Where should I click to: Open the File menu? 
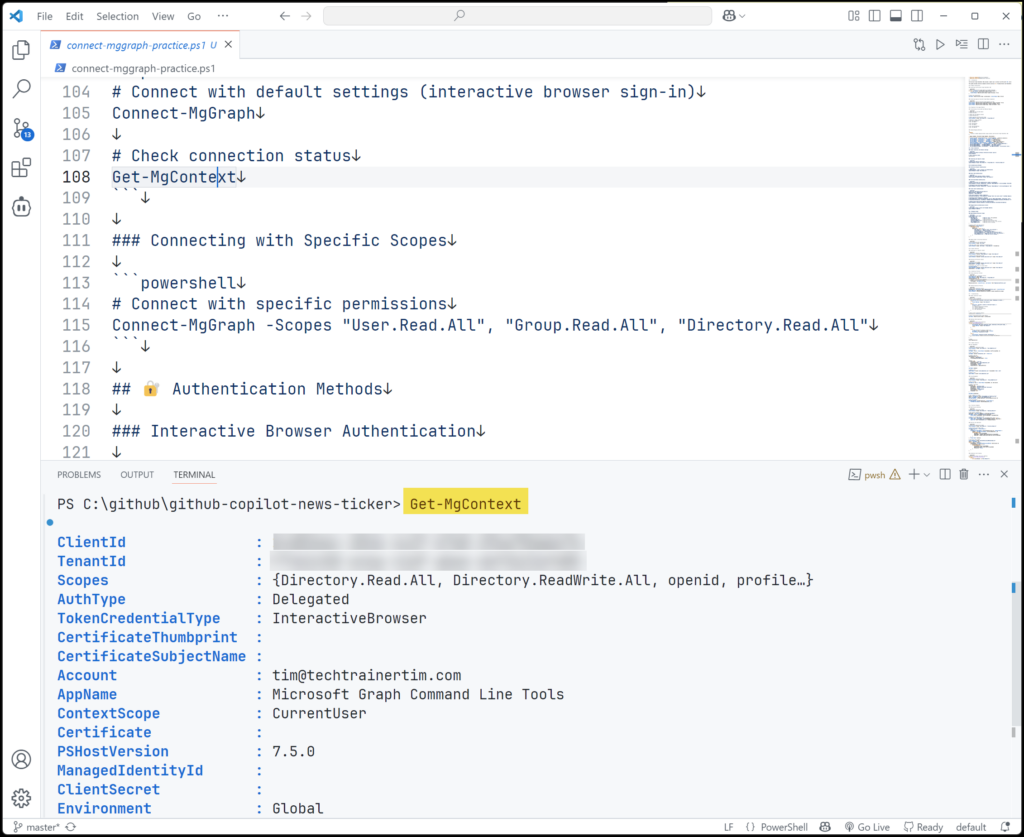coord(44,16)
